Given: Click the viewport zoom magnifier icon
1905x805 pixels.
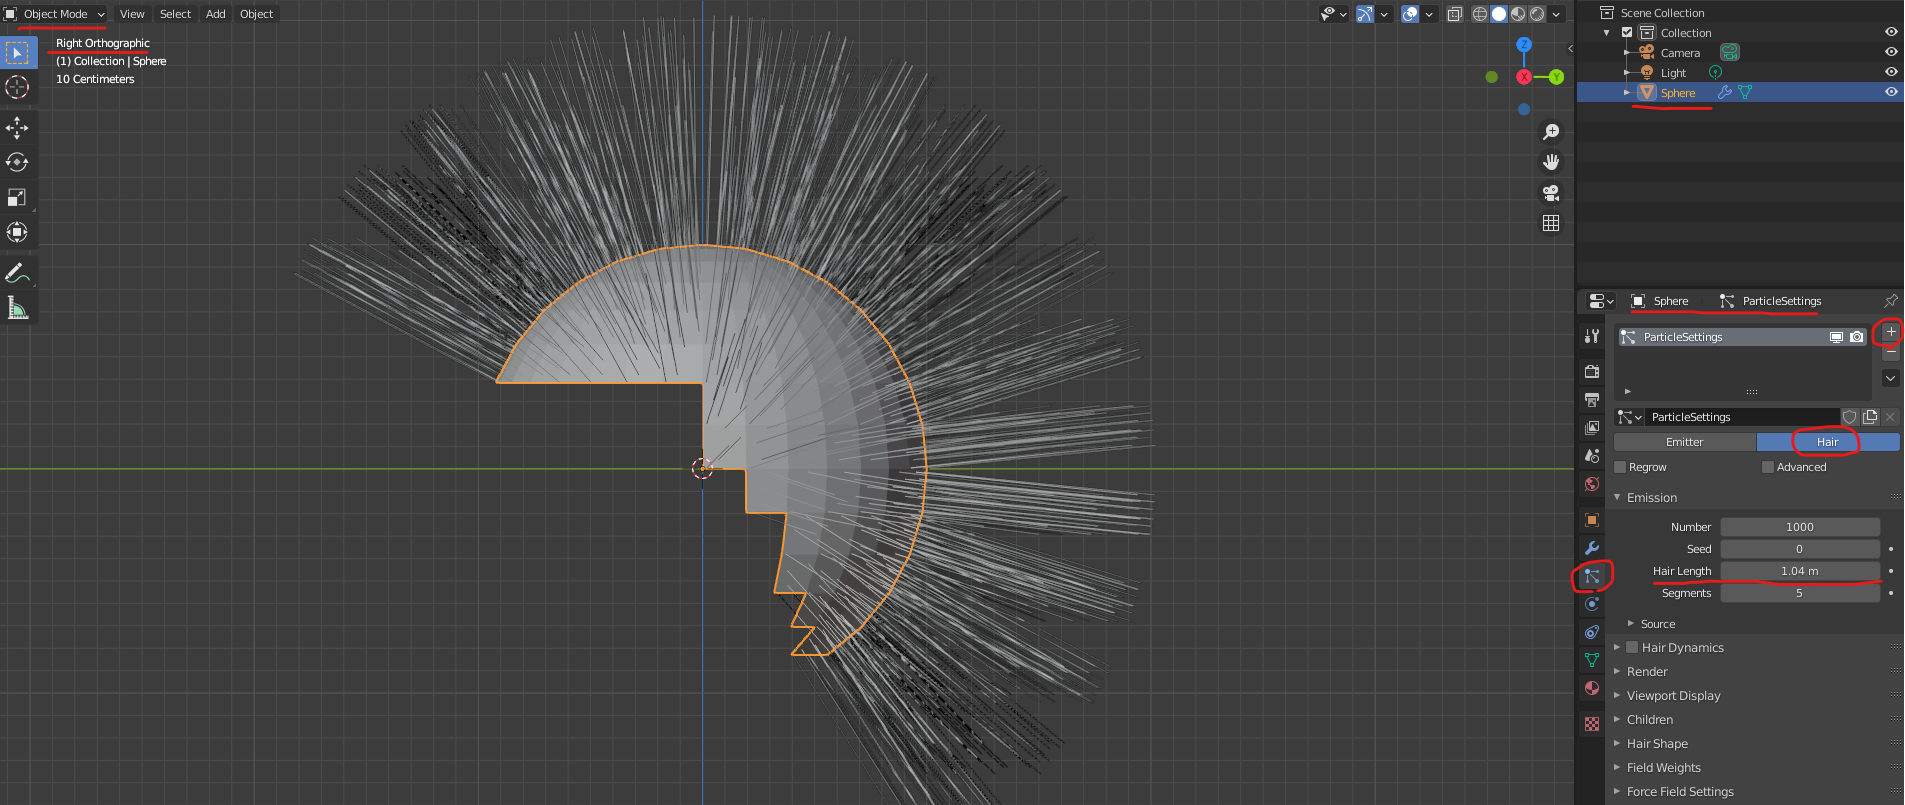Looking at the screenshot, I should (x=1551, y=132).
